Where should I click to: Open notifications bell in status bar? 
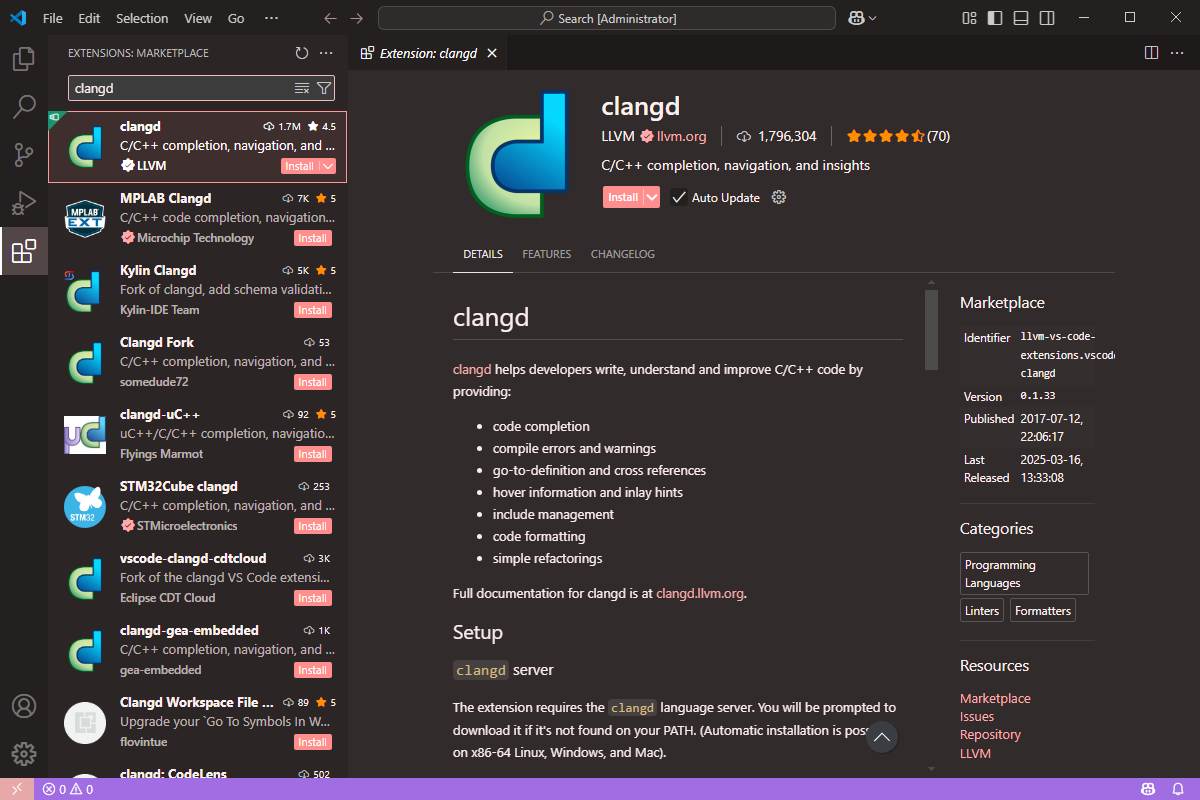pos(1178,789)
